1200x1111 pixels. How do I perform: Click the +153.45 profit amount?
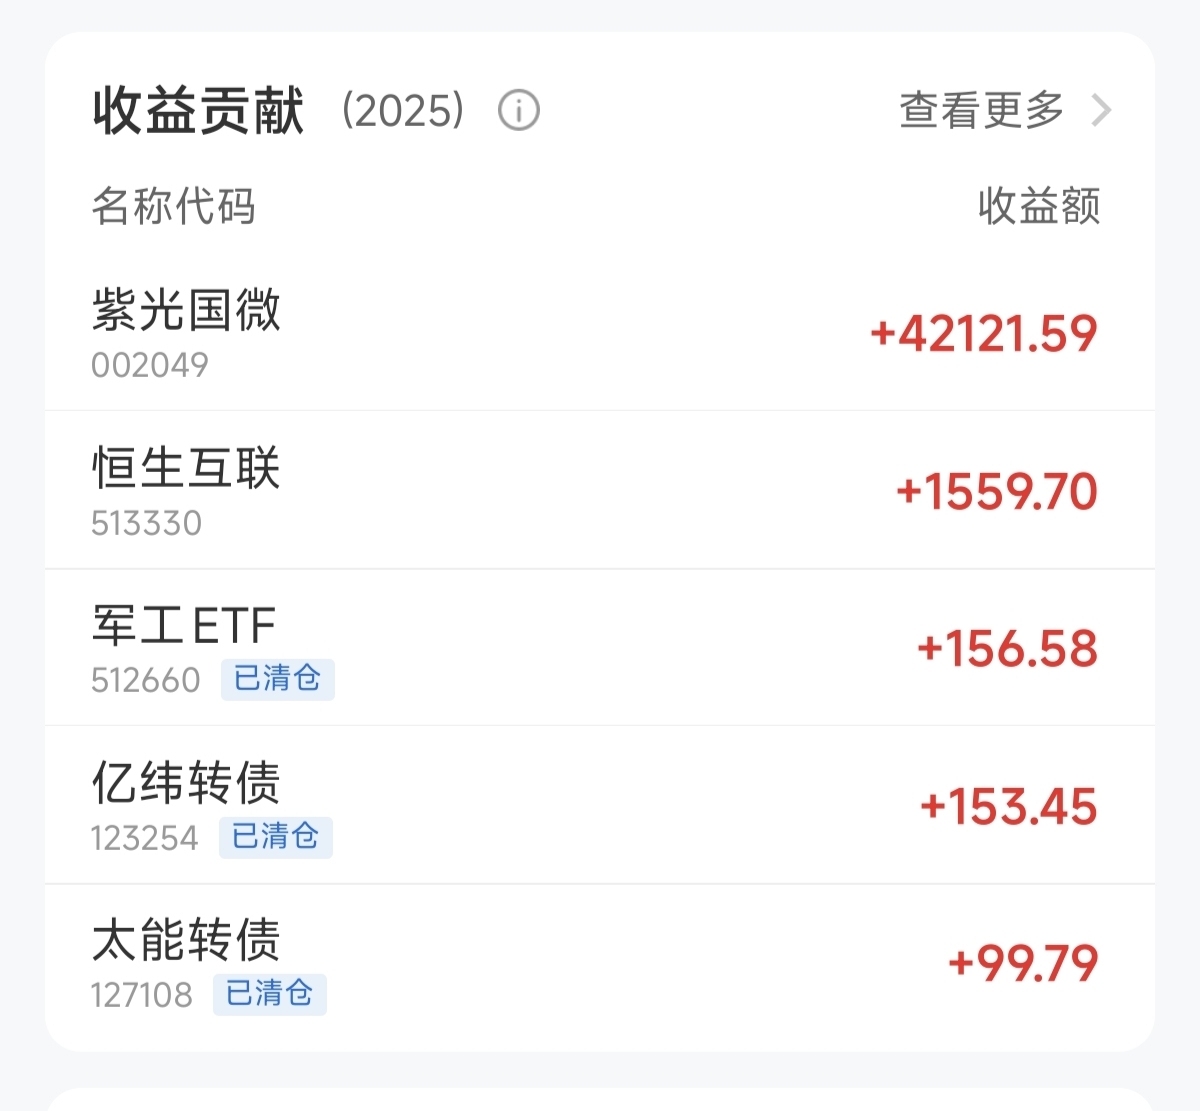(1008, 806)
